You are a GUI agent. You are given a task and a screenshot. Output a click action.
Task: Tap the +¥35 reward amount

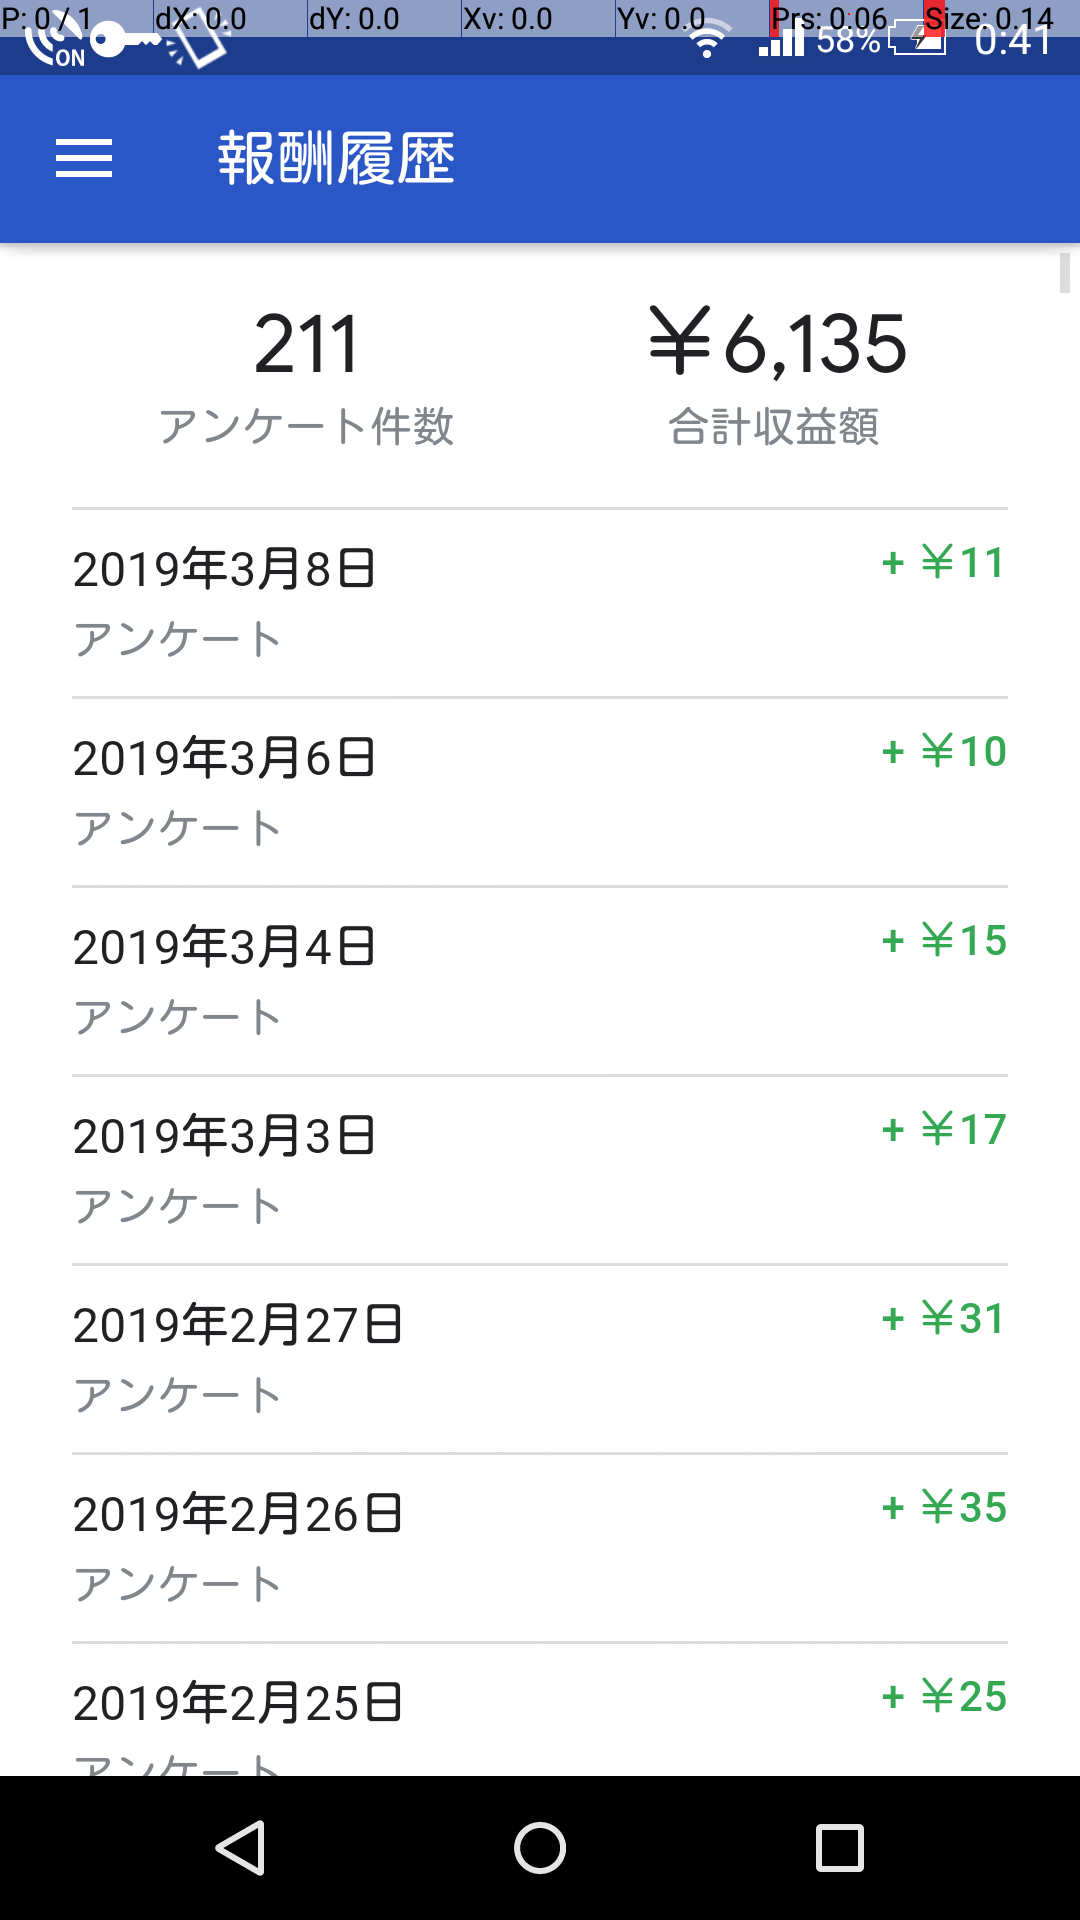point(945,1508)
